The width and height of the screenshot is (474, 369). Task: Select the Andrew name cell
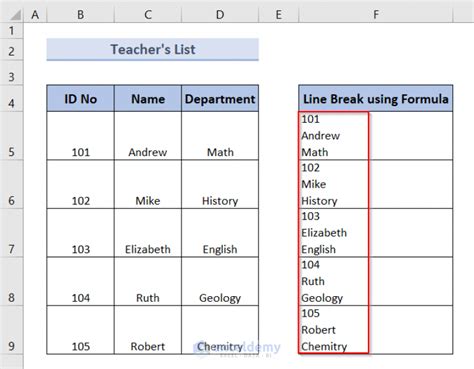[x=148, y=136]
